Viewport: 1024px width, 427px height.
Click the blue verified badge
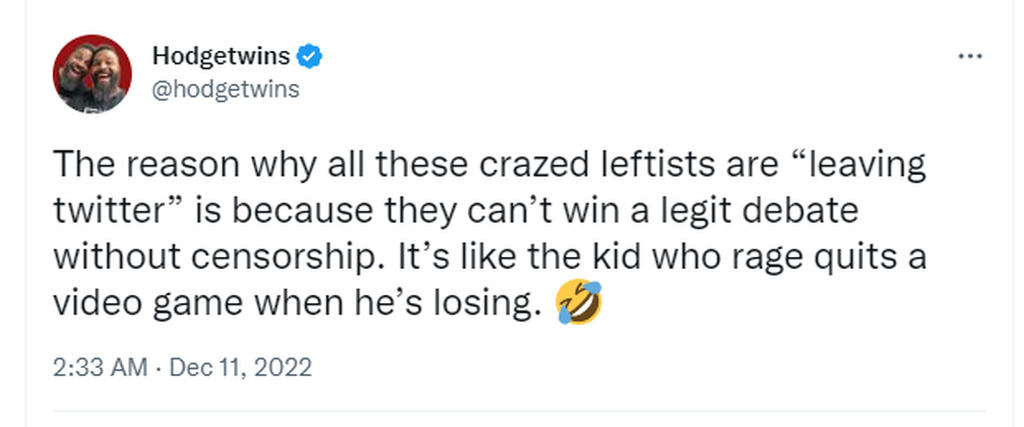pyautogui.click(x=312, y=57)
